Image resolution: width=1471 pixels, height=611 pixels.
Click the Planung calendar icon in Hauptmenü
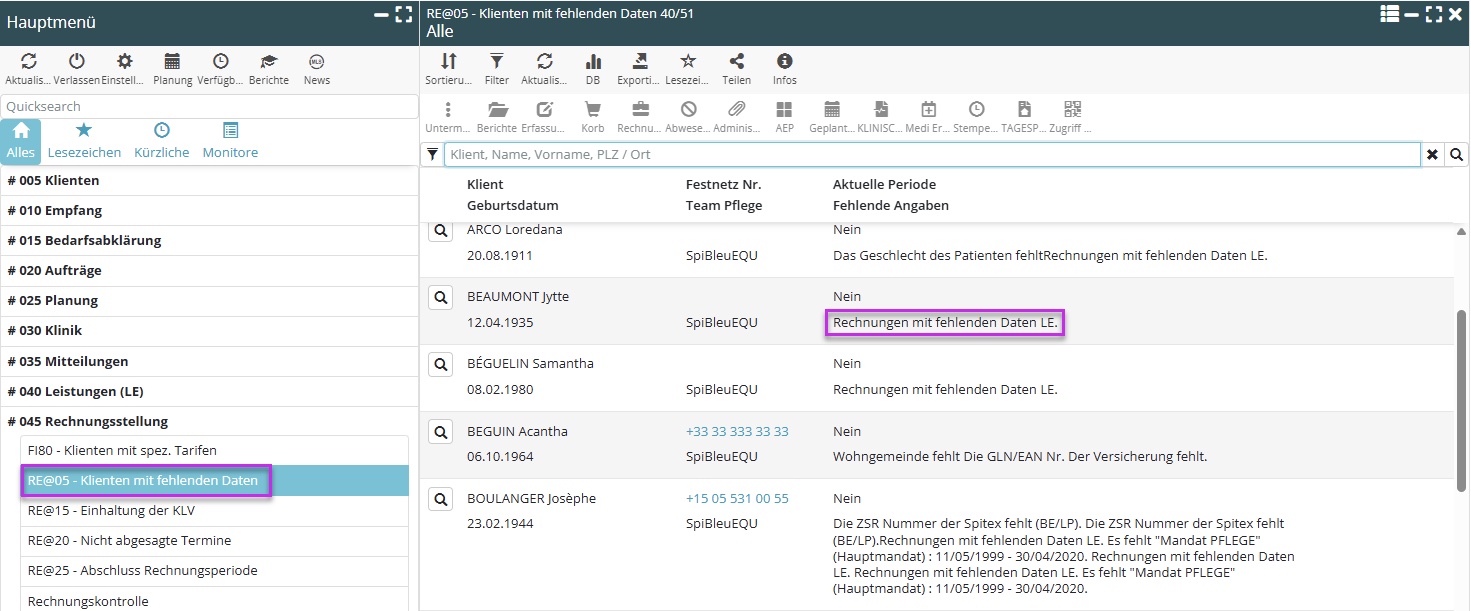172,62
